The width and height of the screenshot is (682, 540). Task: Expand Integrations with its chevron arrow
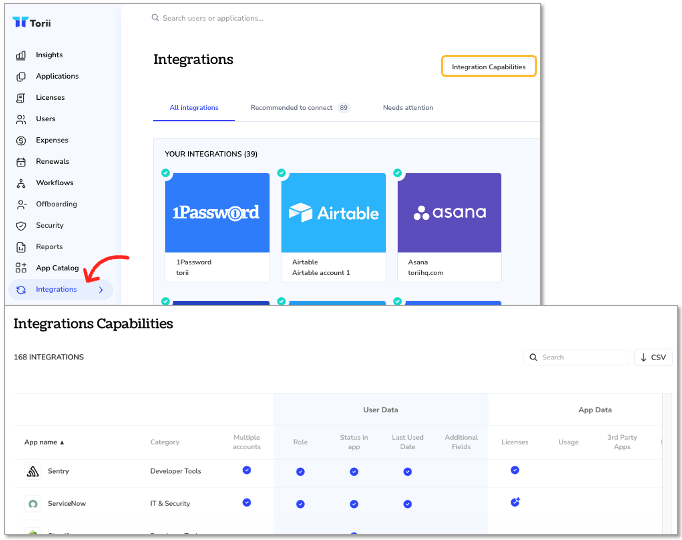(101, 290)
